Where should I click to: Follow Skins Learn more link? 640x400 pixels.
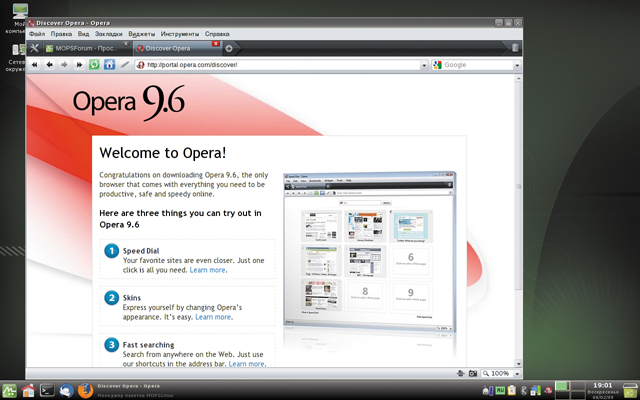(x=213, y=317)
